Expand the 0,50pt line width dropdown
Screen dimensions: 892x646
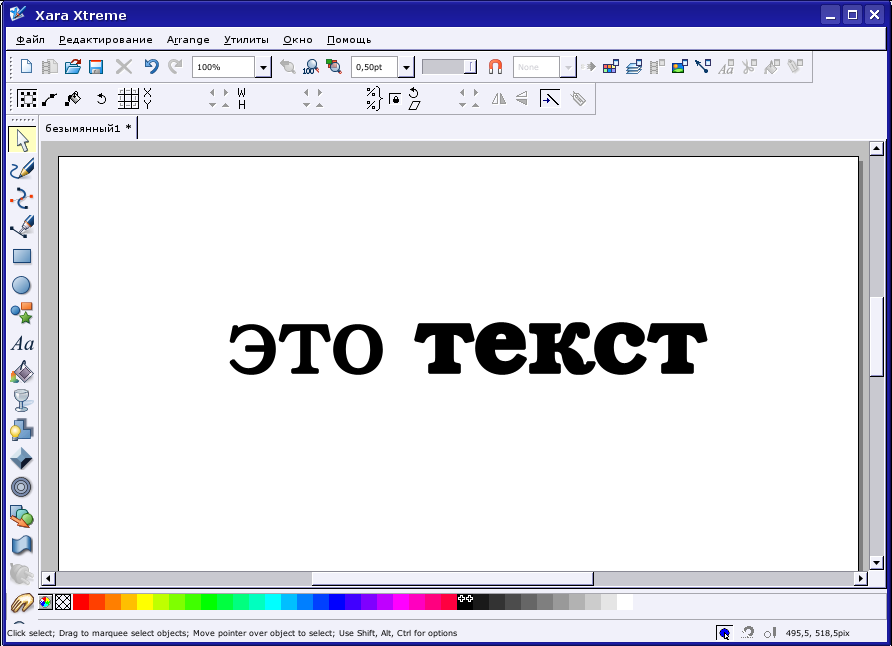pos(406,67)
